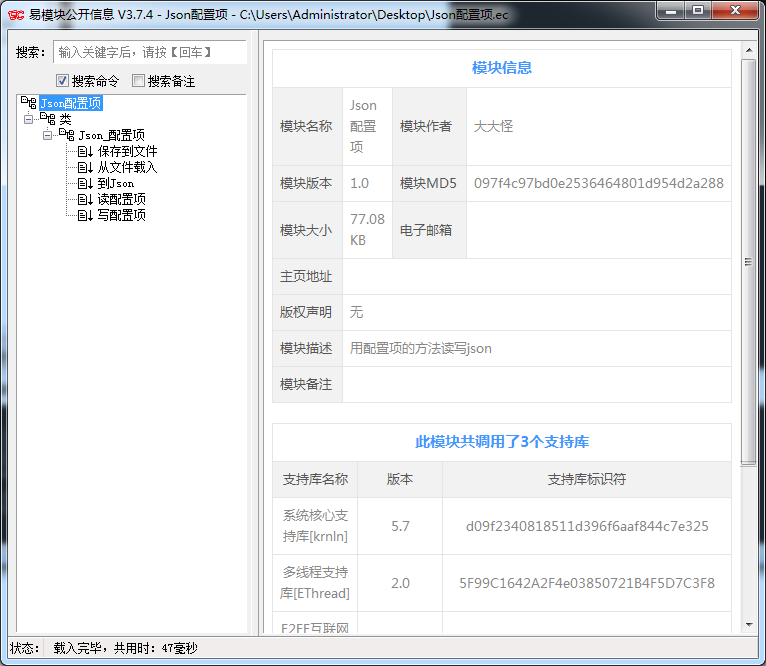Click the 支持库标识符 column header

coord(587,479)
